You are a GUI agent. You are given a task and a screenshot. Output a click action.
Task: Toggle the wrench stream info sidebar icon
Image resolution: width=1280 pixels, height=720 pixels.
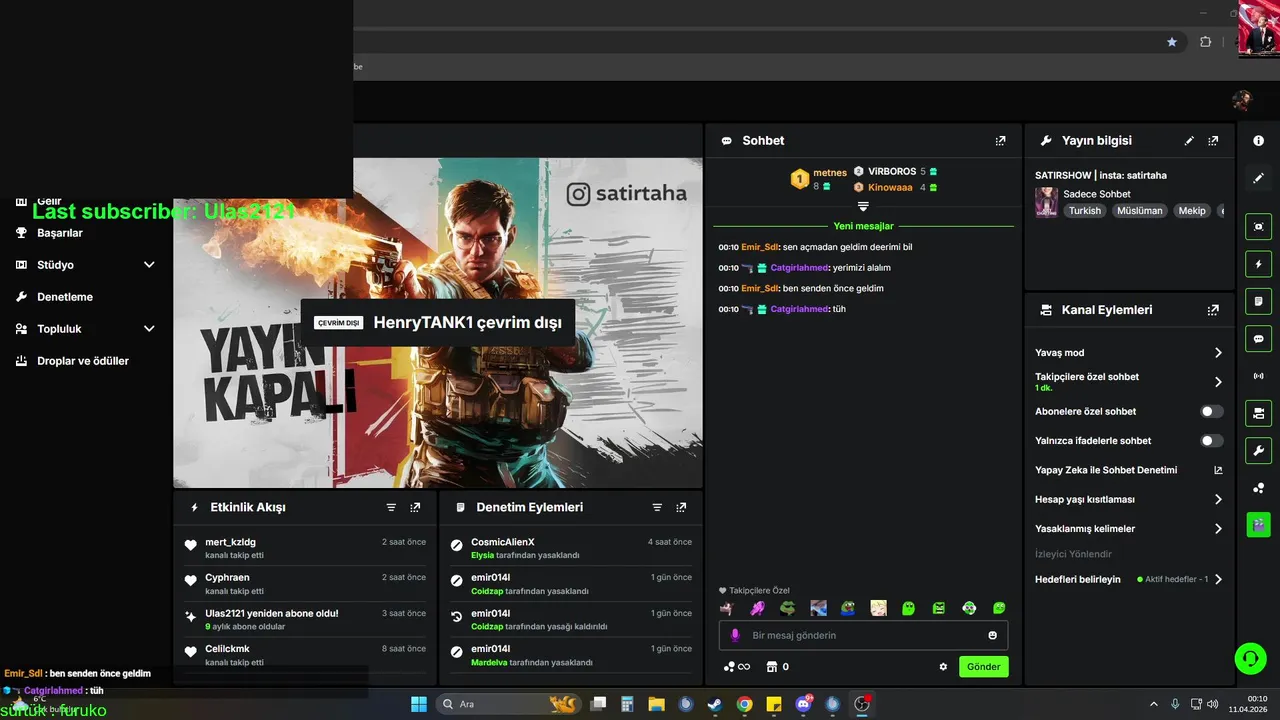tap(1258, 450)
